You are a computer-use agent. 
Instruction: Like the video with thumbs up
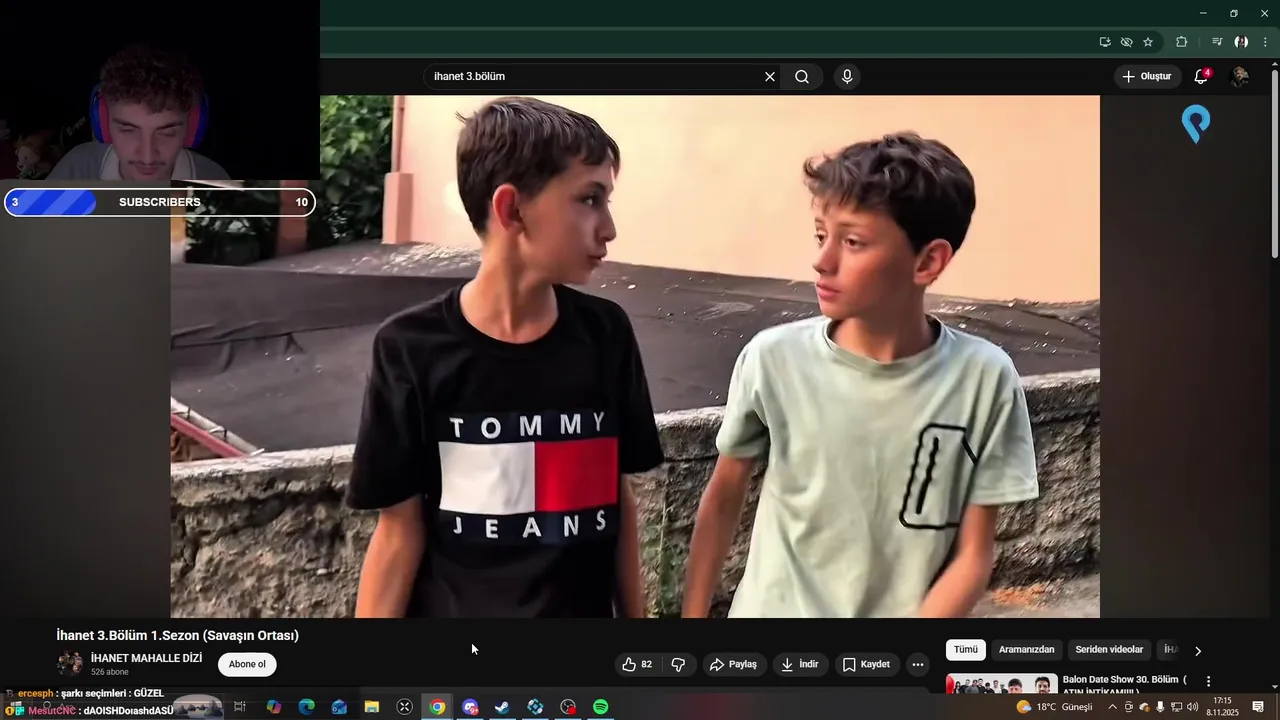coord(637,664)
